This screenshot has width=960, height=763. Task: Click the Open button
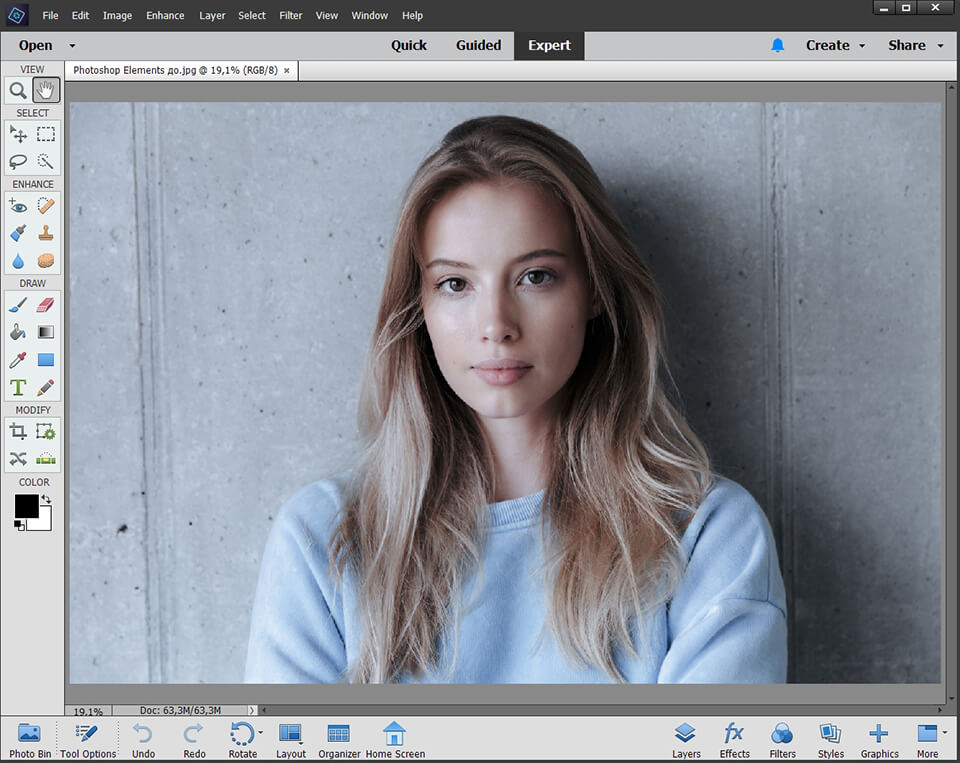click(x=36, y=45)
